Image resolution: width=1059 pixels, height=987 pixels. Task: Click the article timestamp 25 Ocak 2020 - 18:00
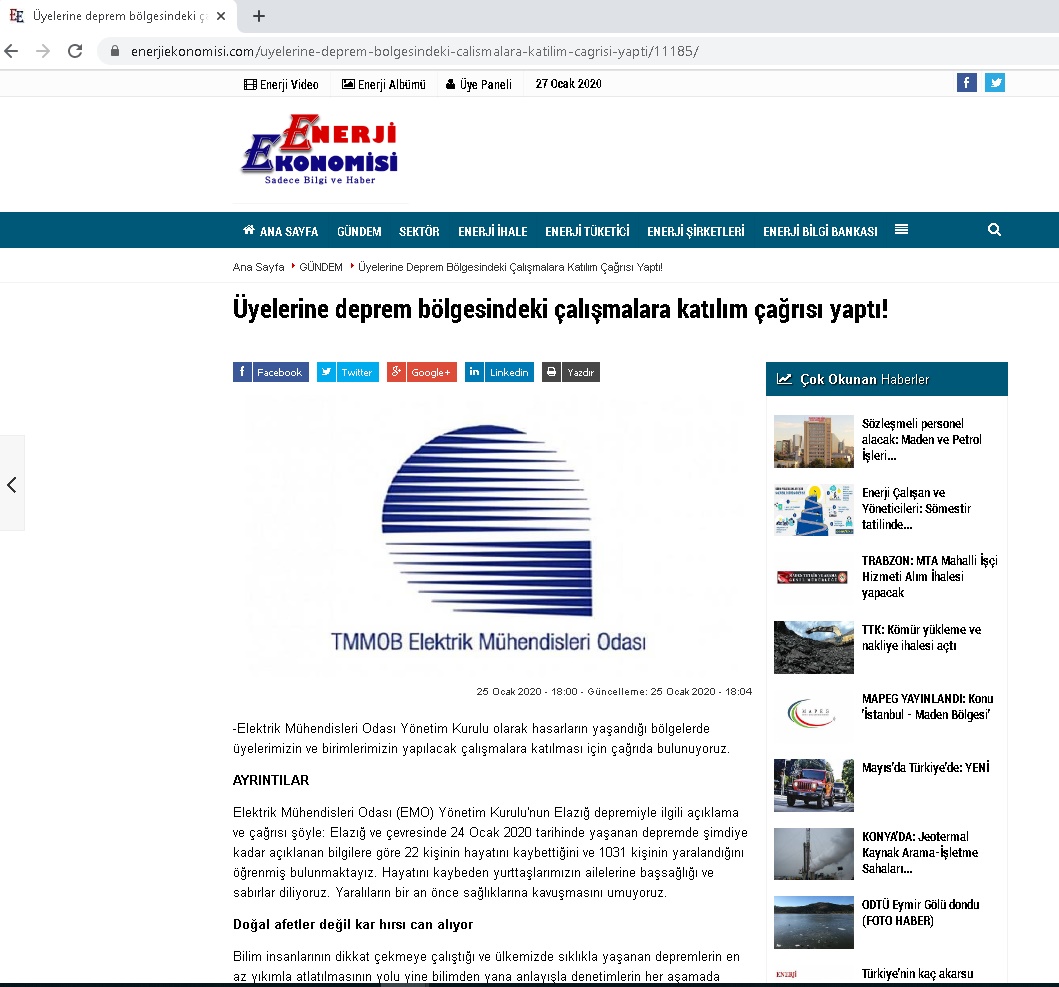pyautogui.click(x=527, y=692)
